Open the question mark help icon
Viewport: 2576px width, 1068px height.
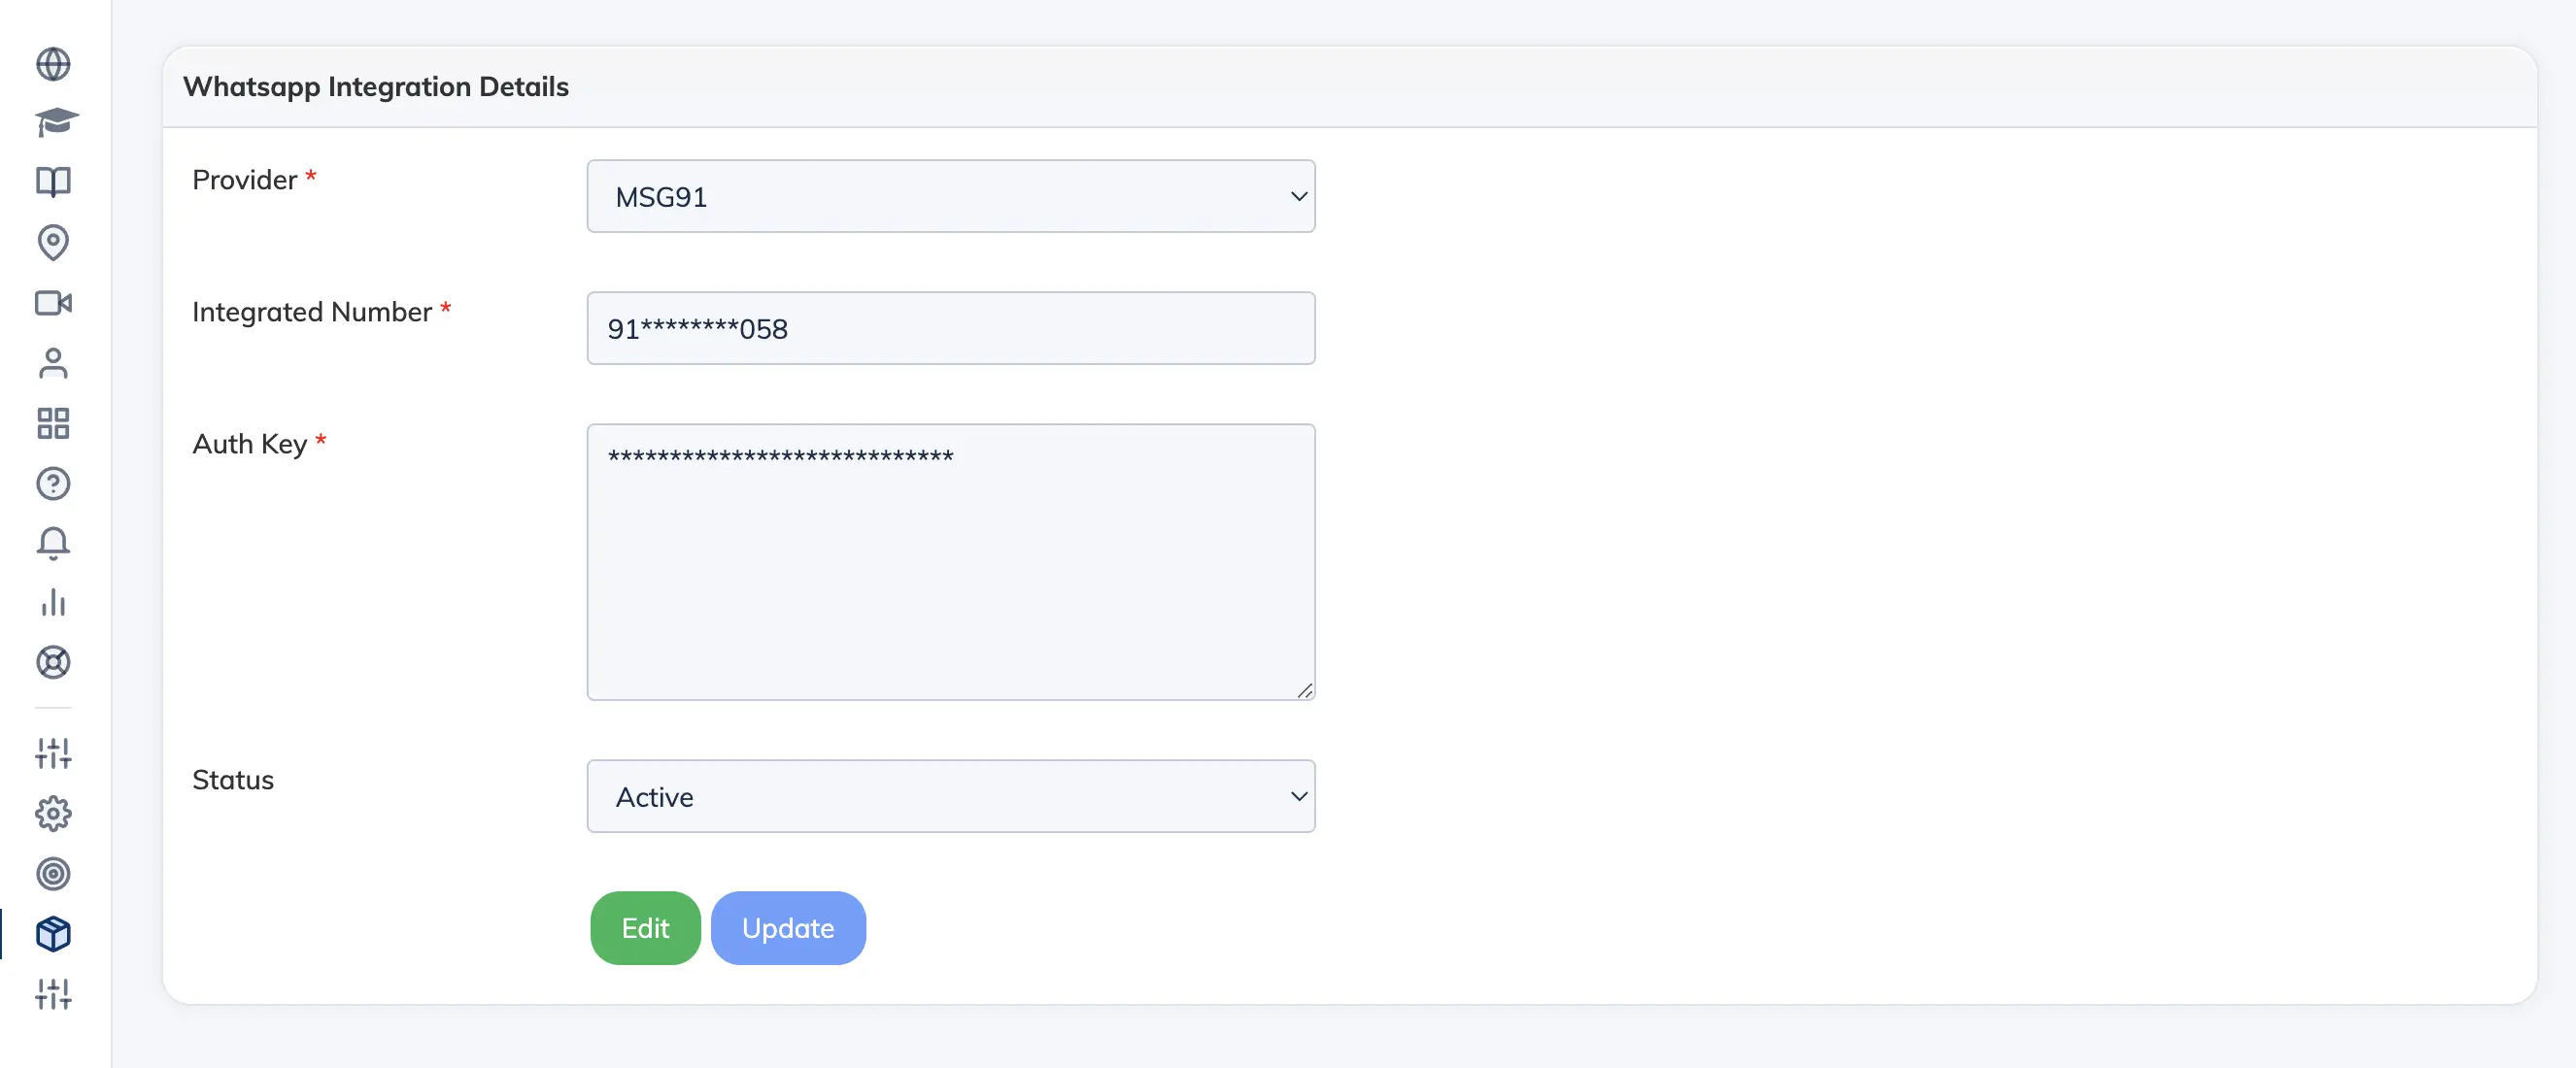53,484
